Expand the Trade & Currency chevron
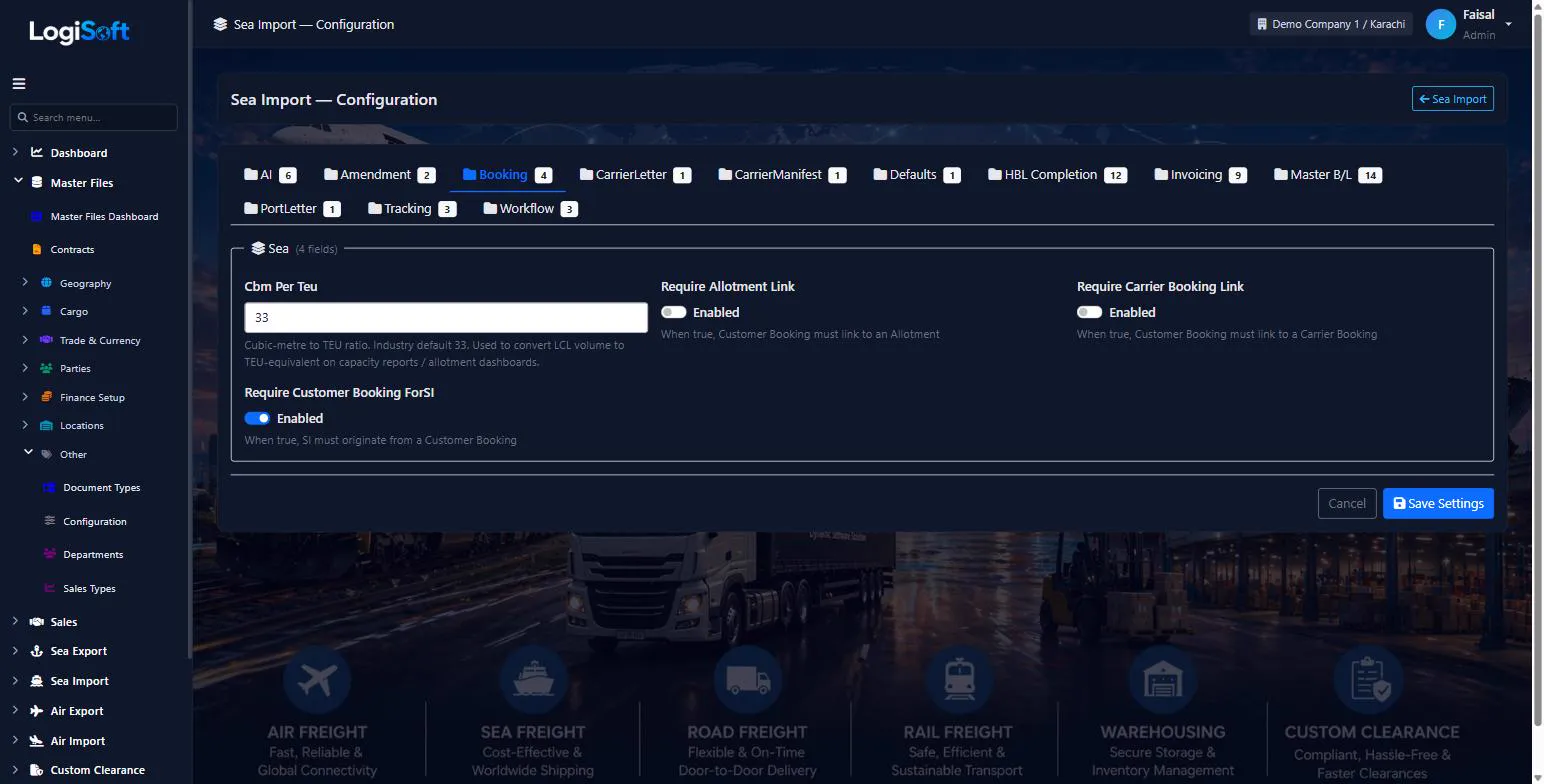The width and height of the screenshot is (1544, 784). [25, 340]
